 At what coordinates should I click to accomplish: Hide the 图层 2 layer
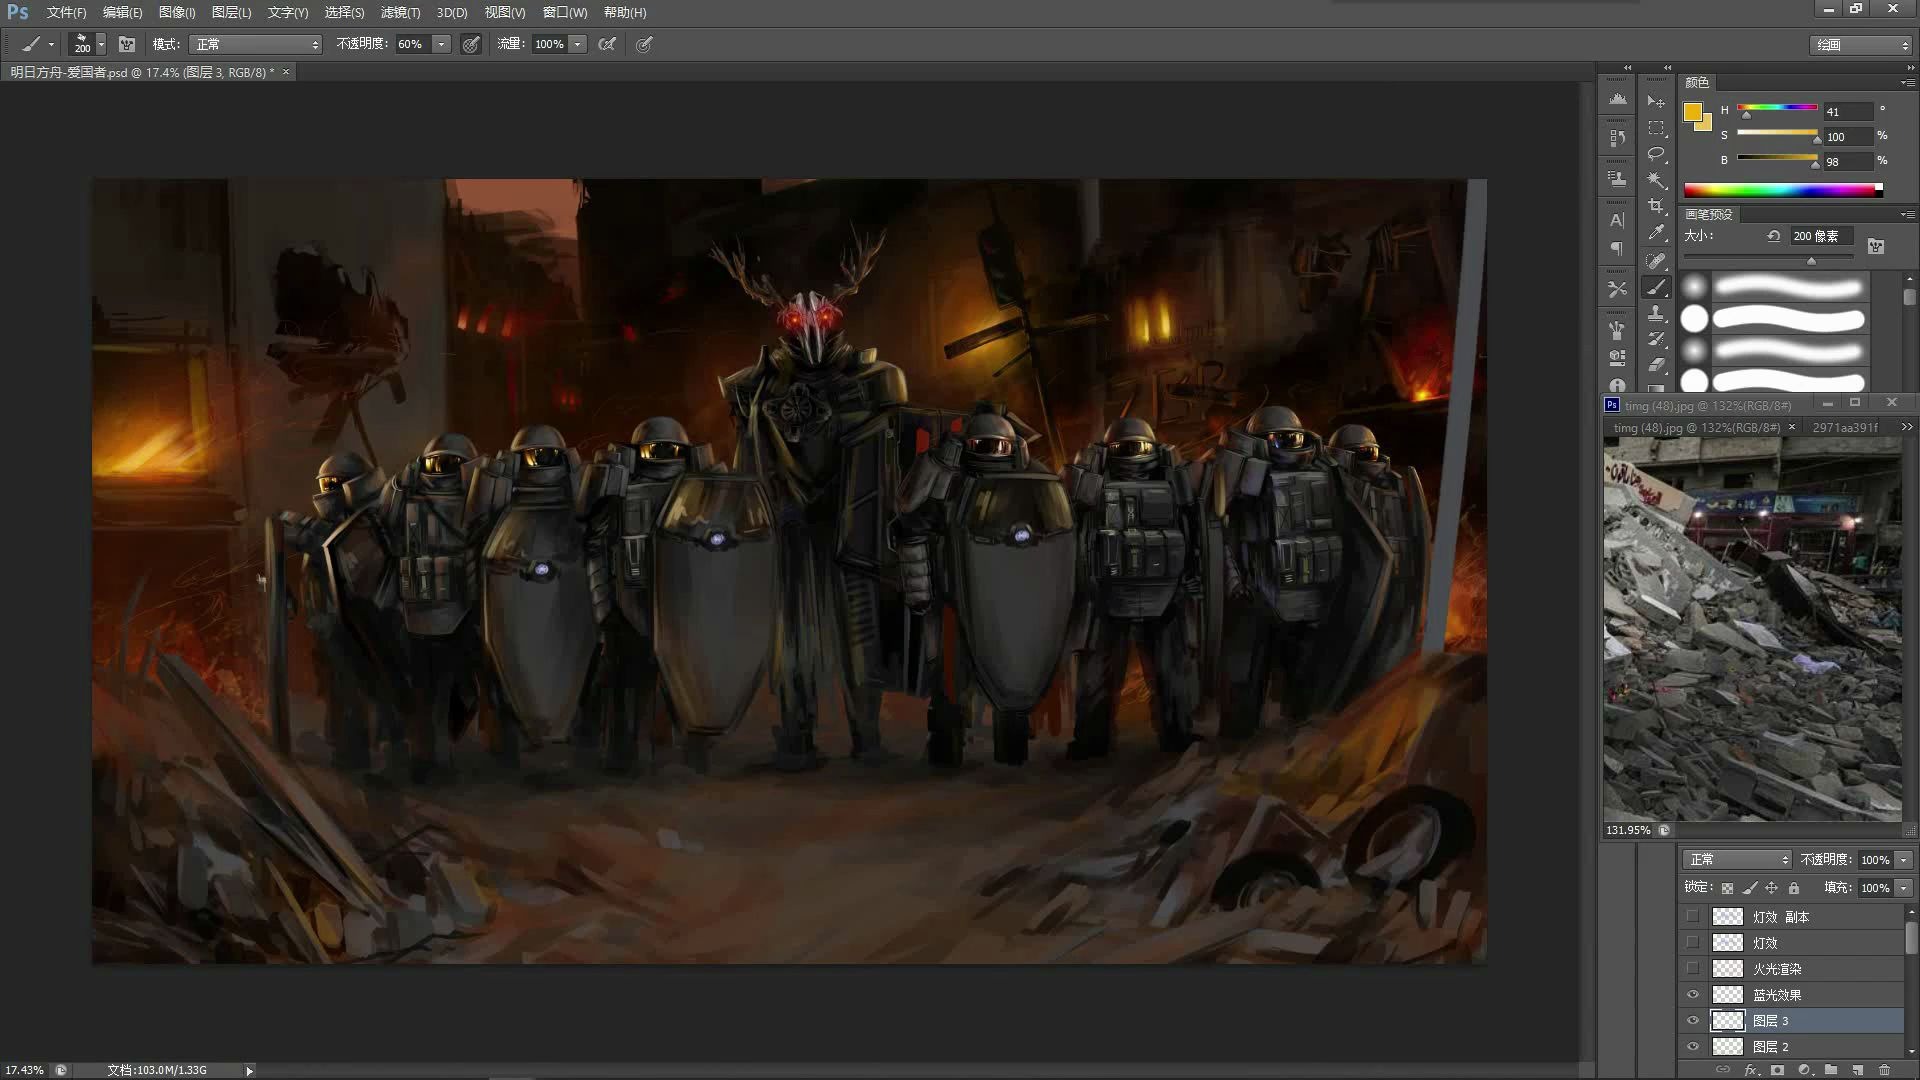1692,1046
